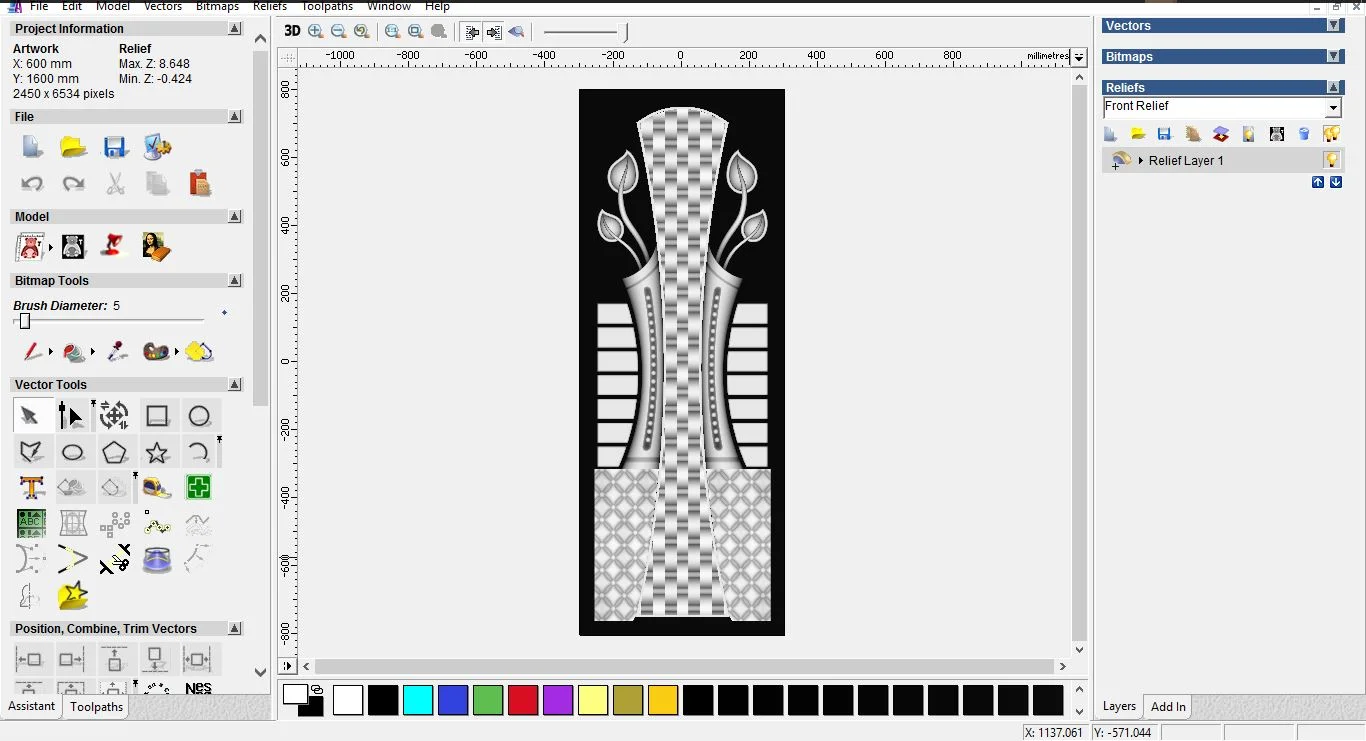The height and width of the screenshot is (741, 1366).
Task: Expand the Vectors panel
Action: [x=1333, y=26]
